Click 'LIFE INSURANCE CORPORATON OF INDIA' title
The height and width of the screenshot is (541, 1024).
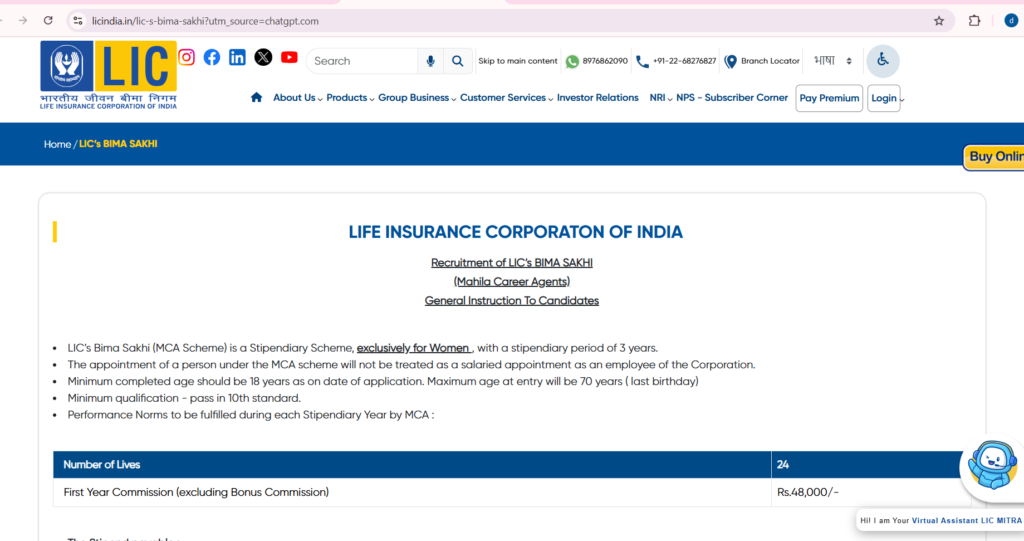(x=515, y=232)
